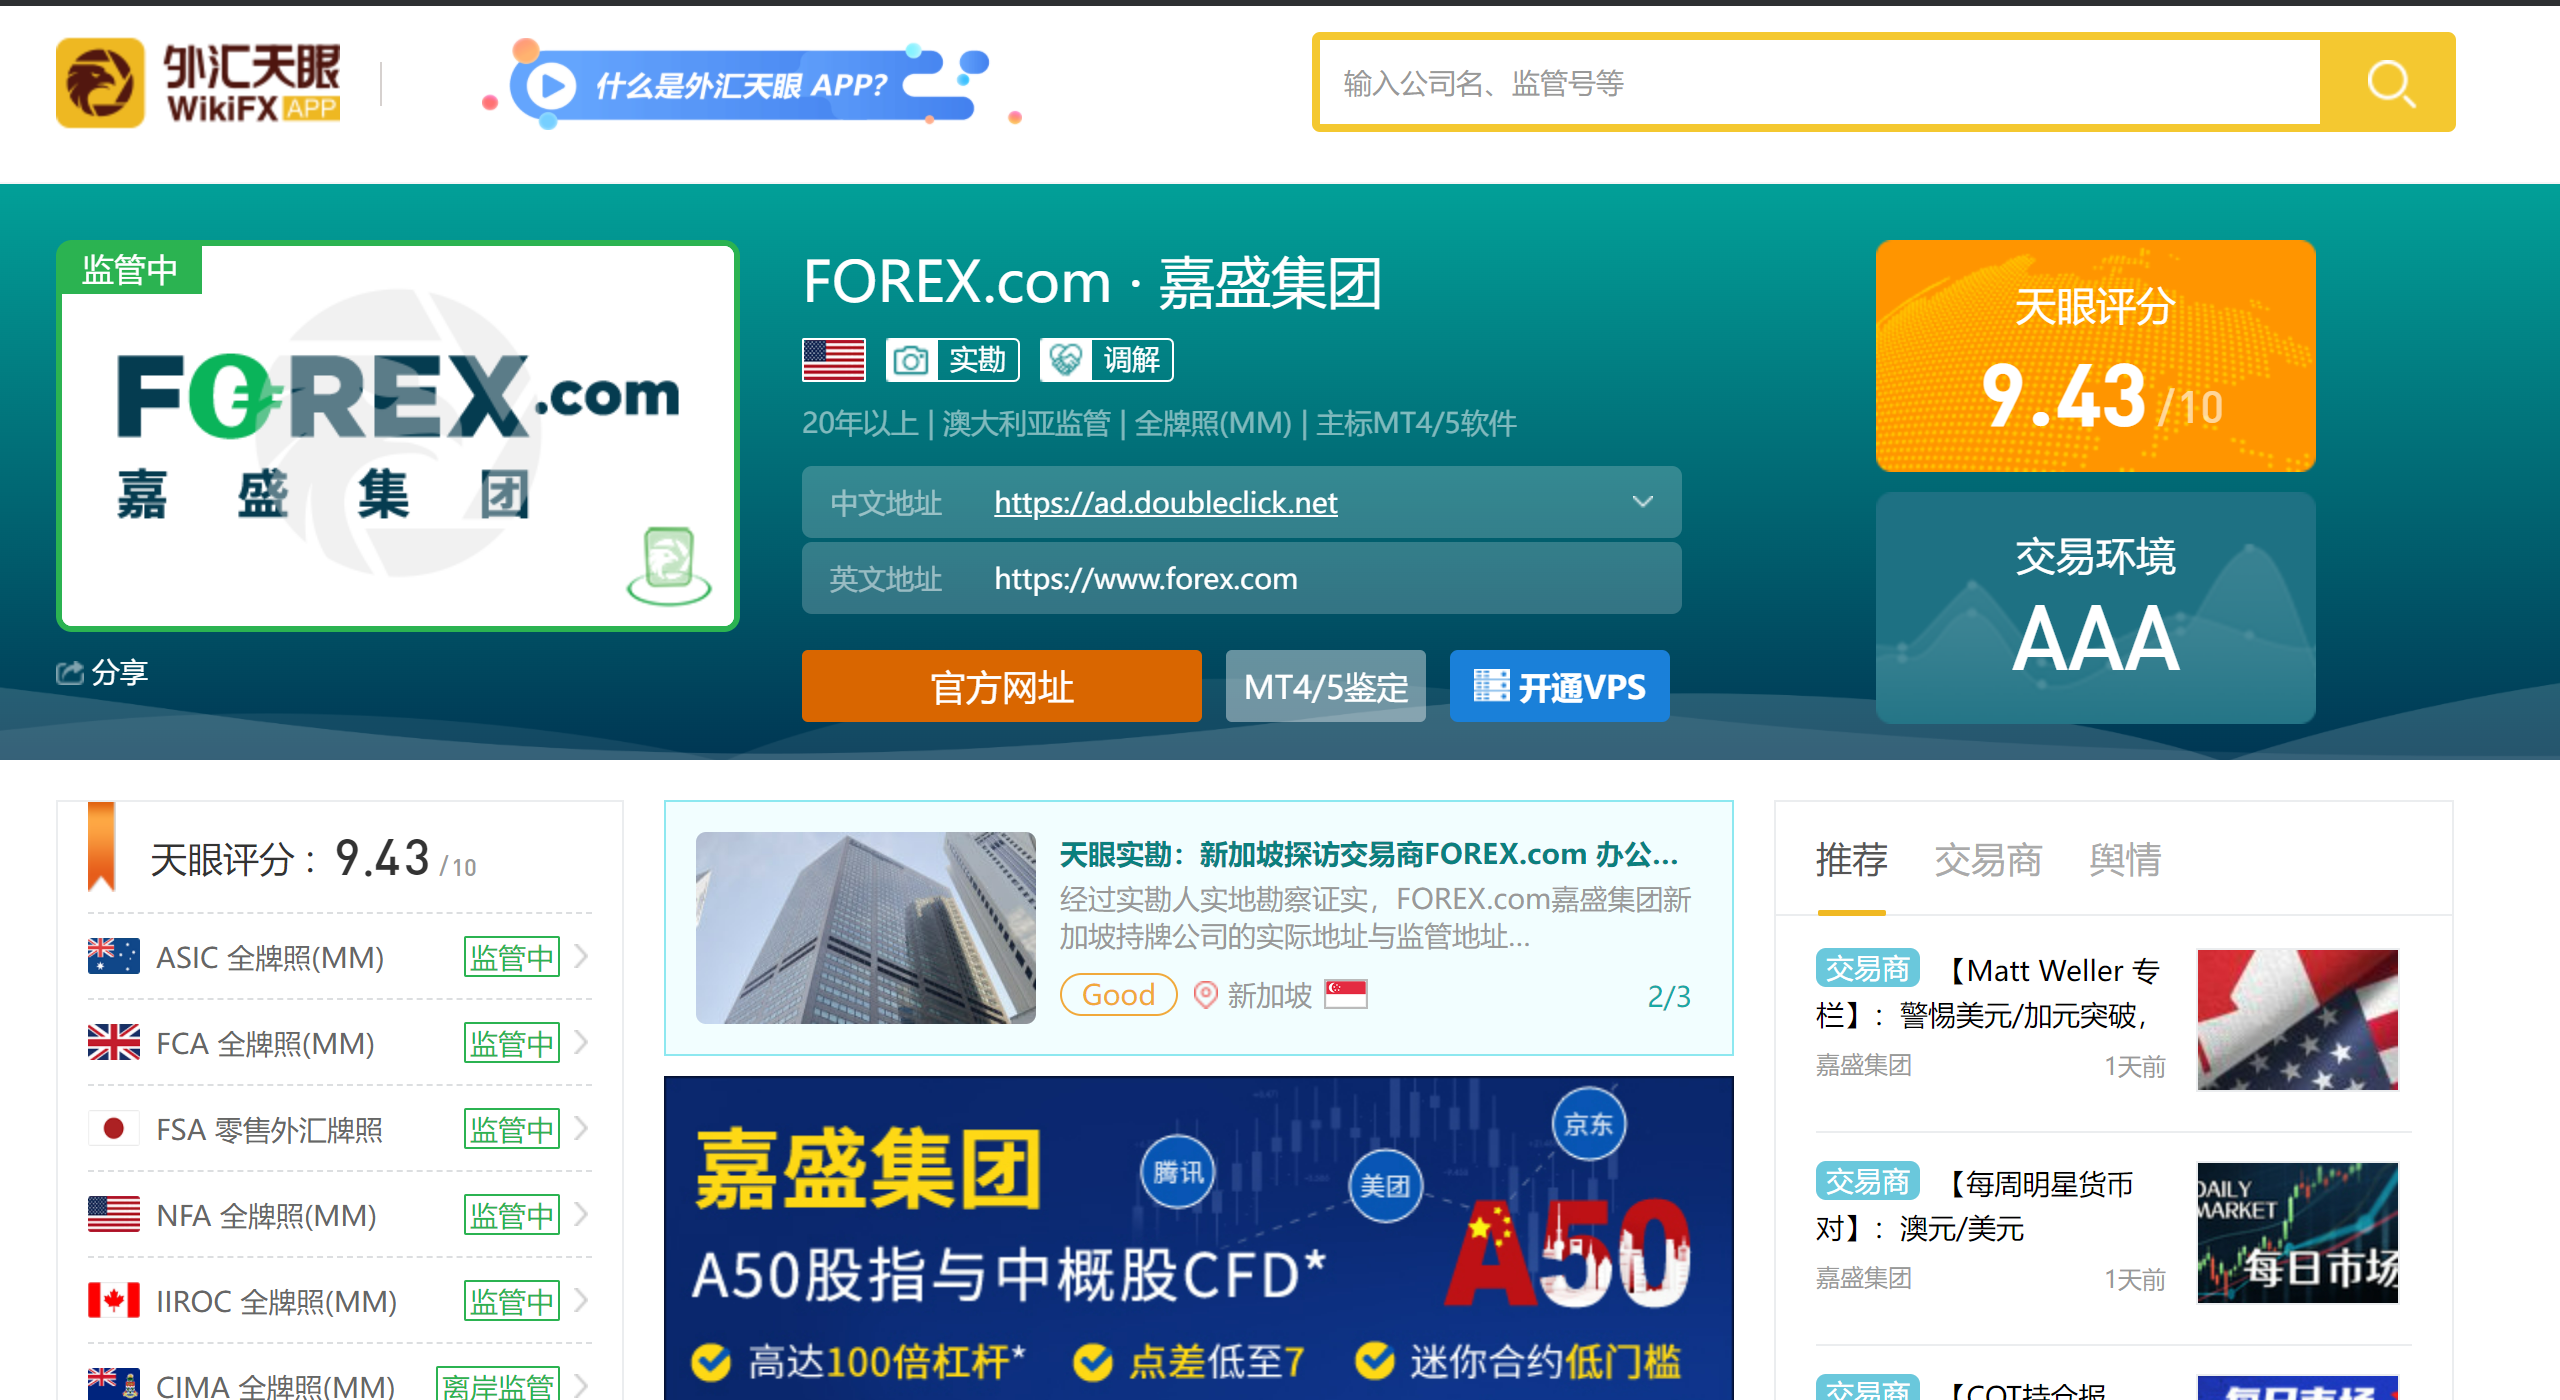The width and height of the screenshot is (2560, 1400).
Task: Click the Good rating tag
Action: [1118, 994]
